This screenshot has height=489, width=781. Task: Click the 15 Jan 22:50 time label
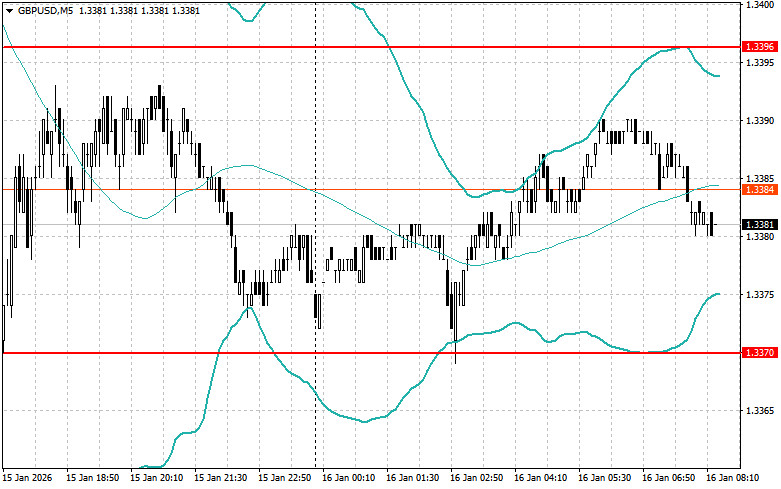(284, 478)
